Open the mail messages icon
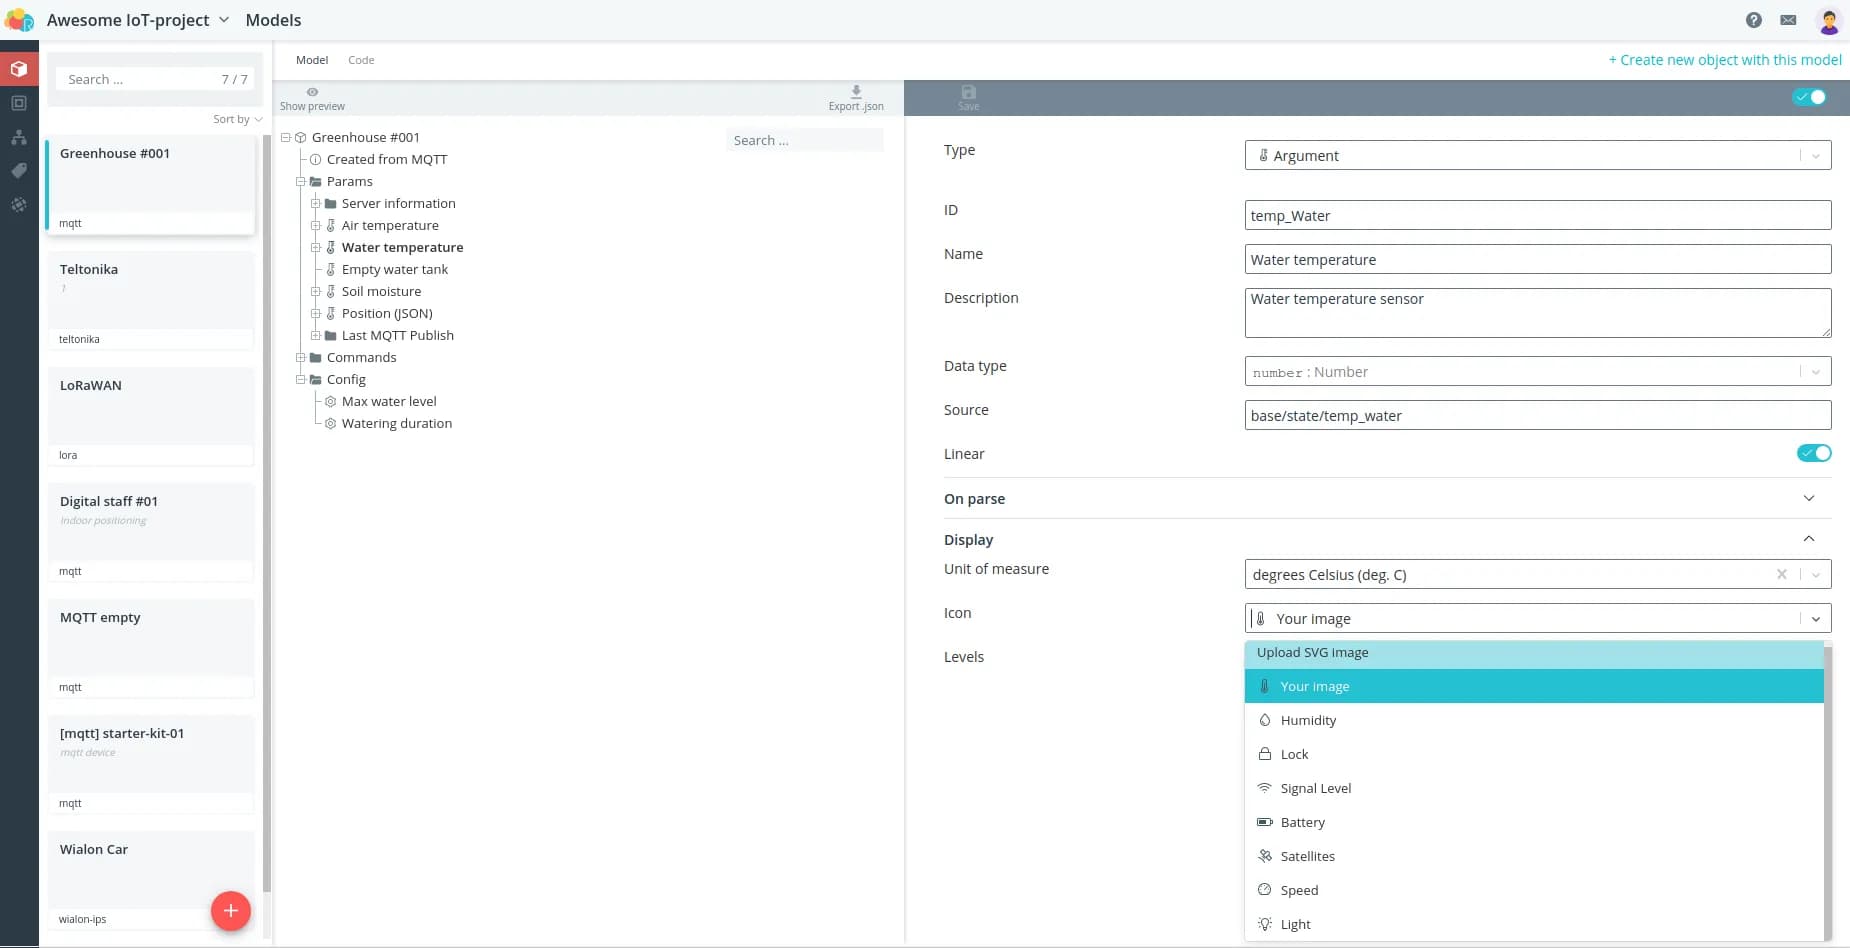 (1789, 20)
